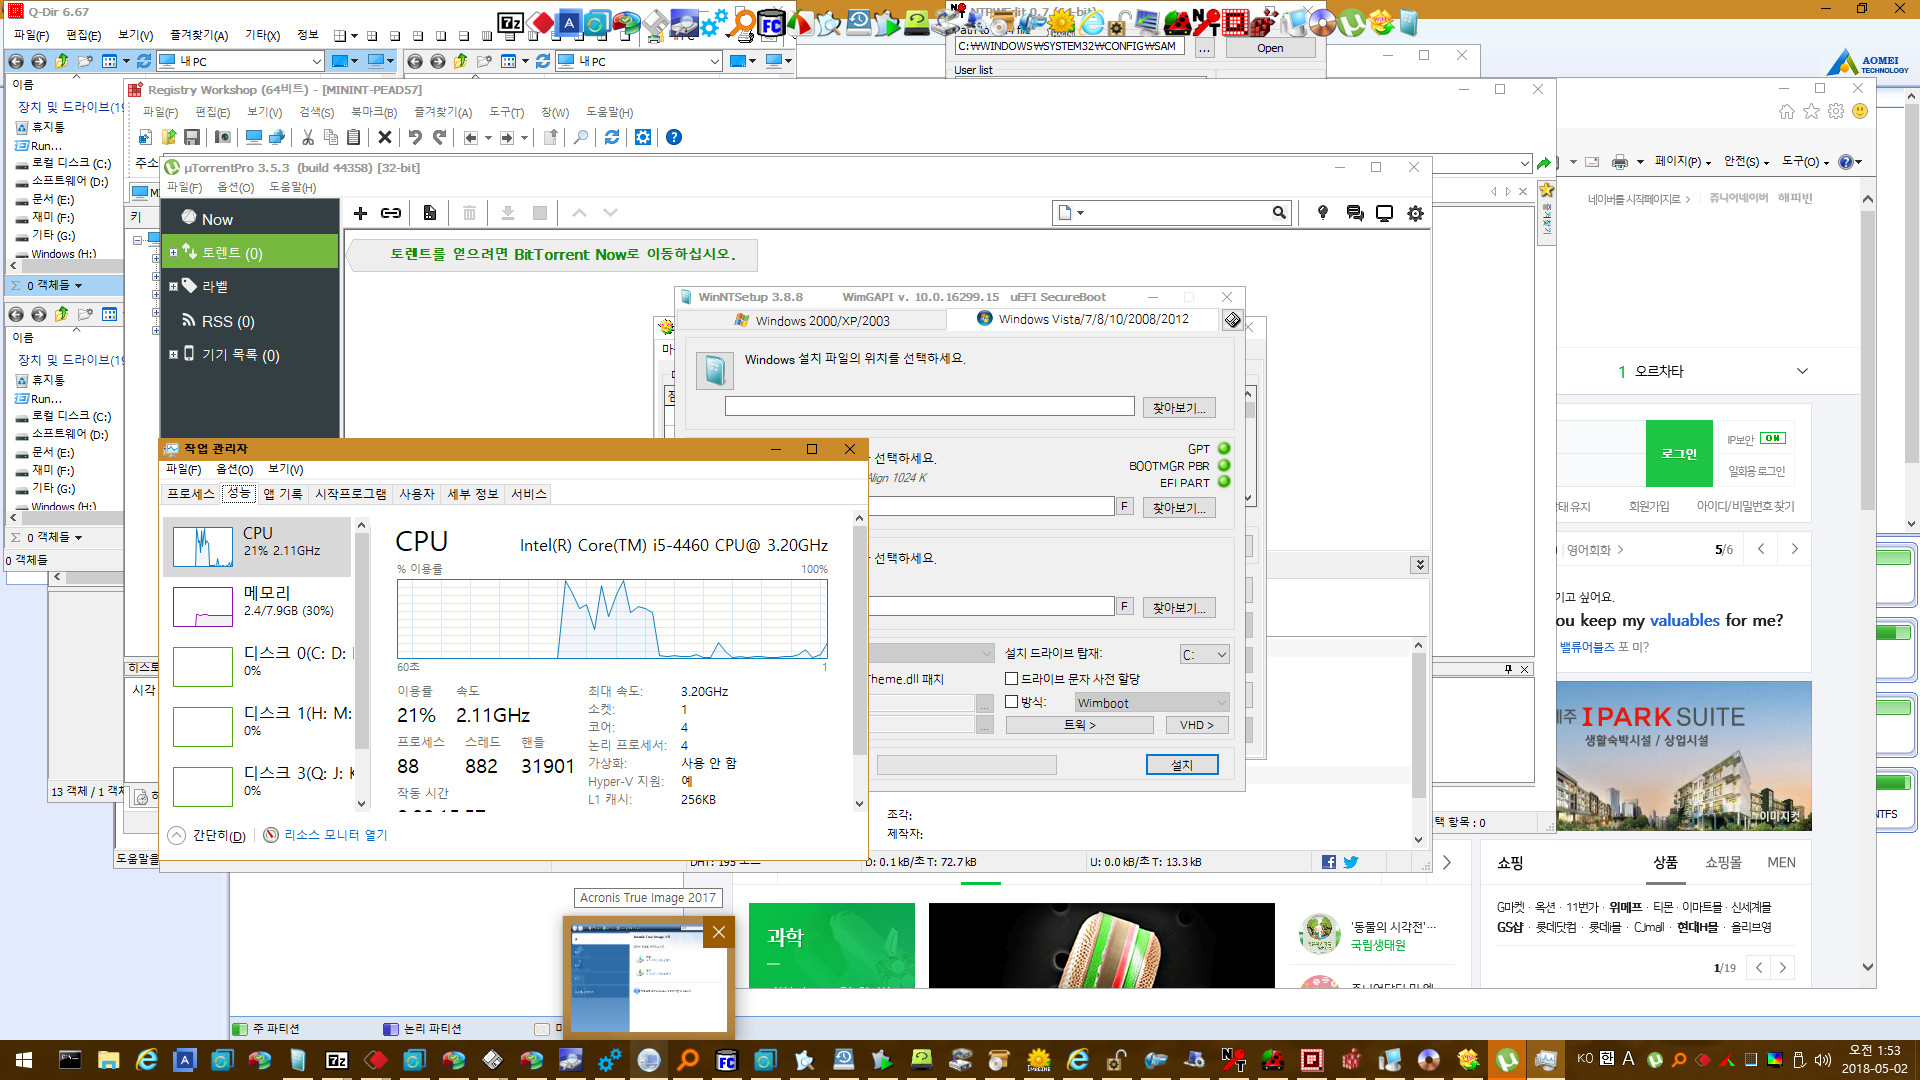Click Add Torrent plus icon in uTorrent
The height and width of the screenshot is (1080, 1920).
361,213
